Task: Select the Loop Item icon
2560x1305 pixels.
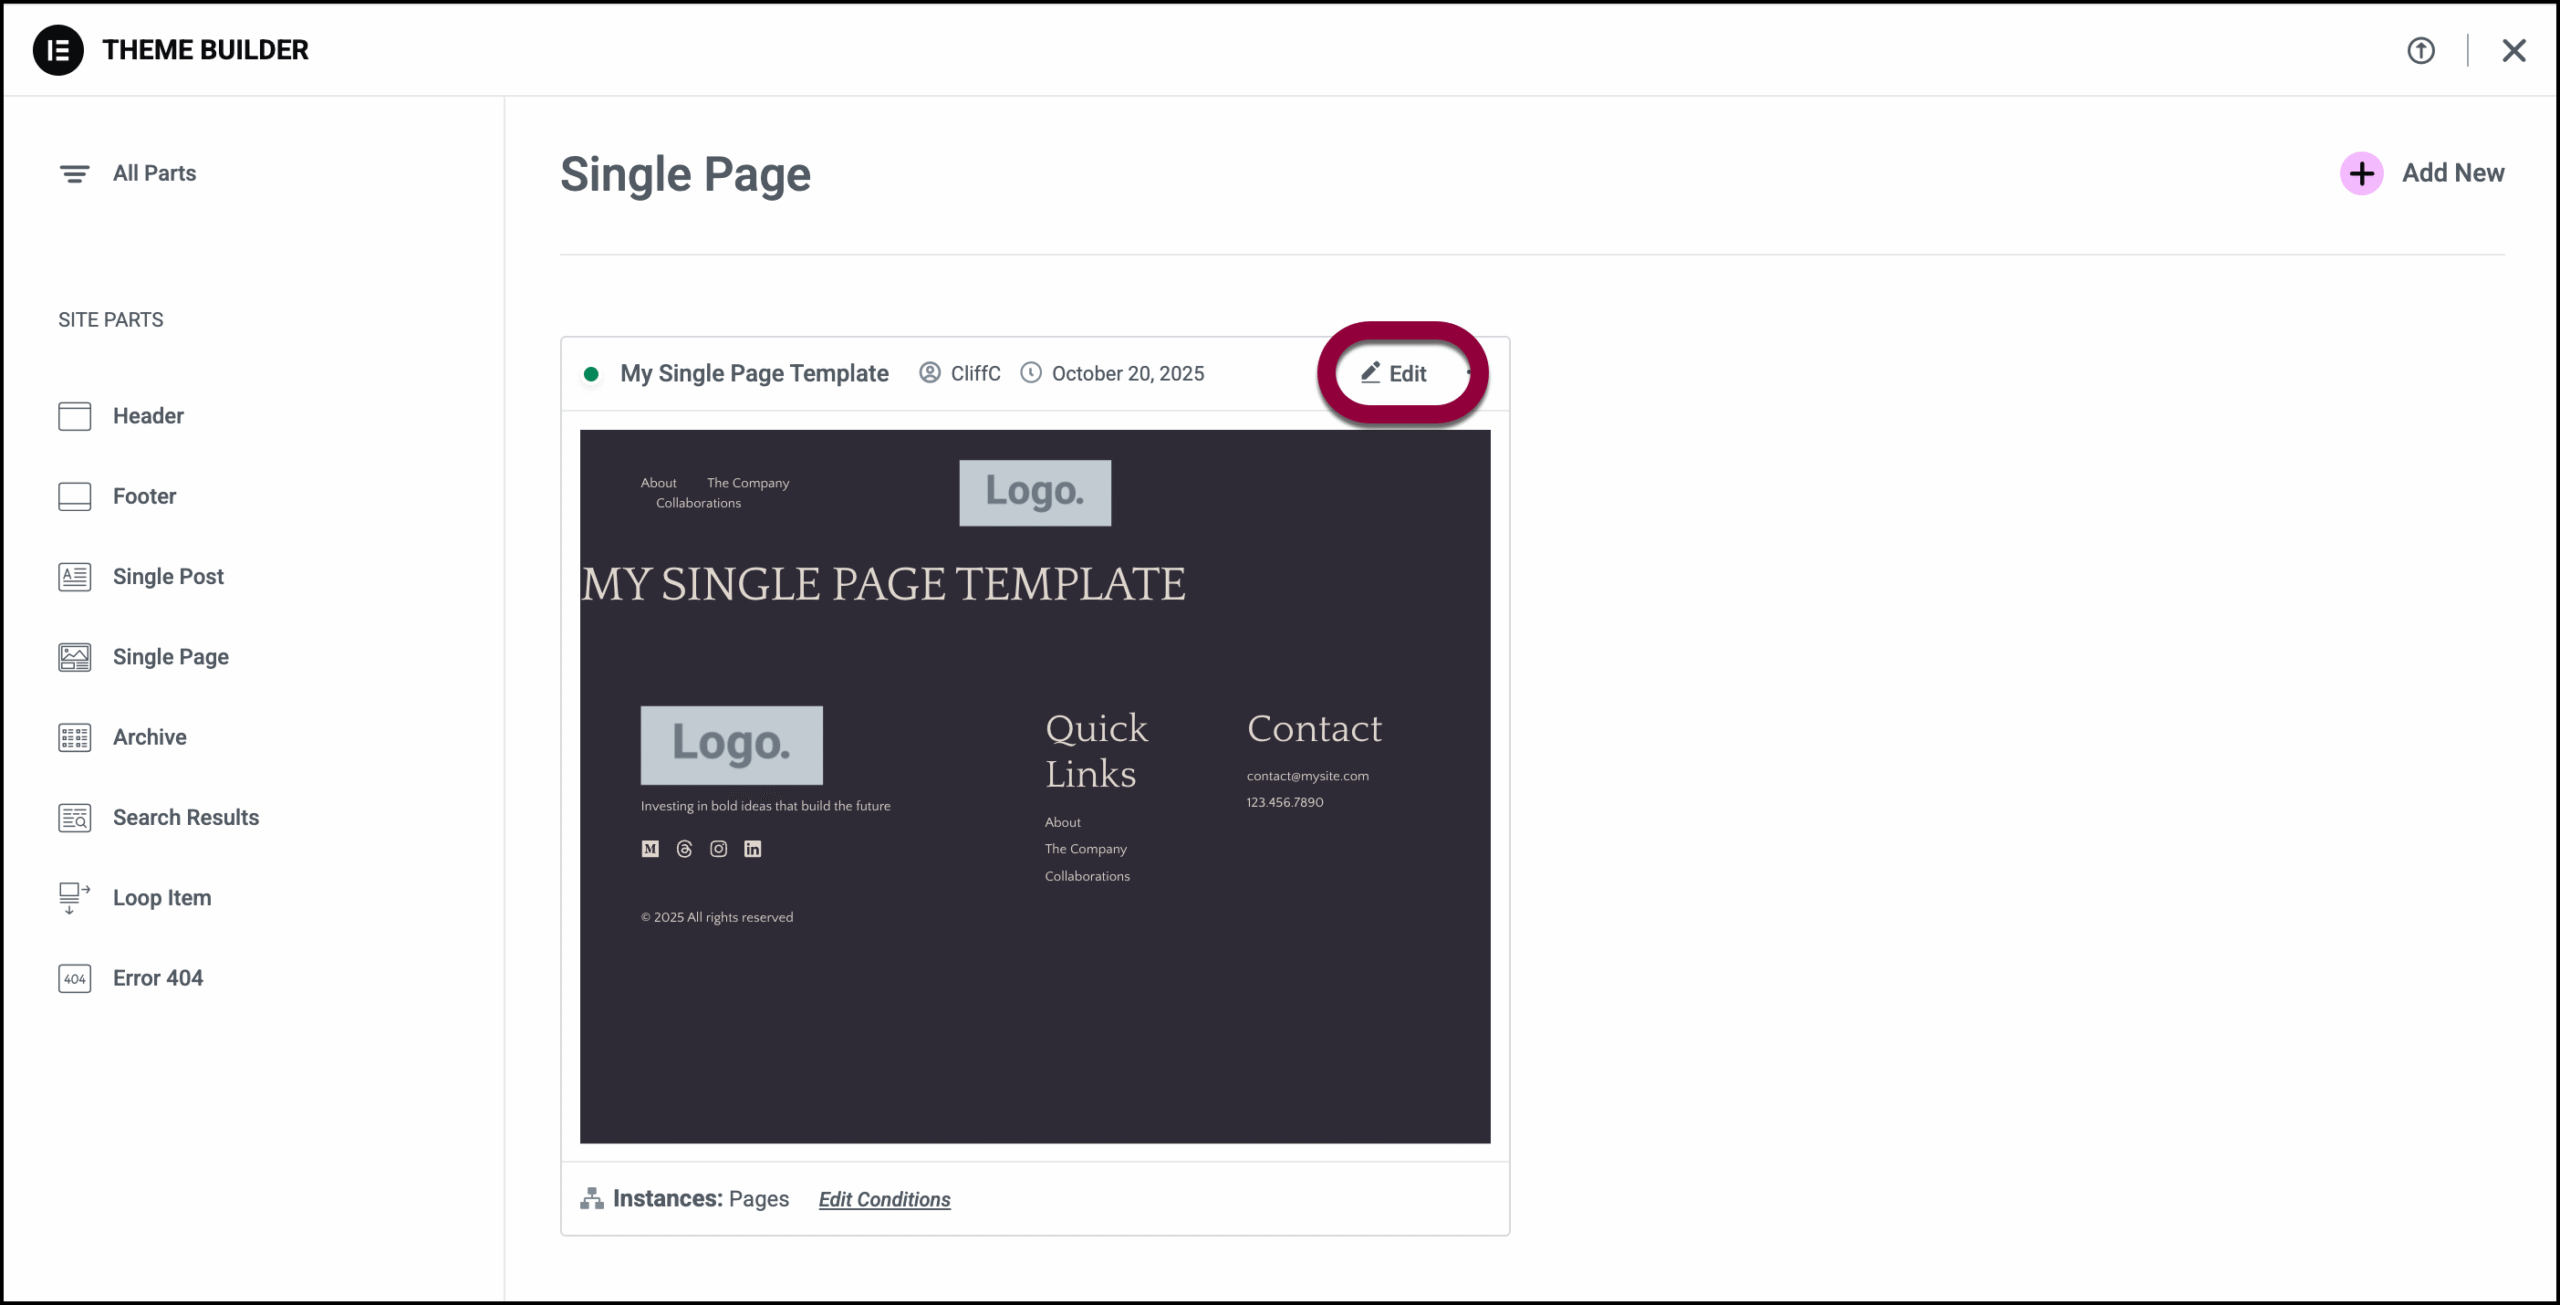Action: tap(74, 898)
